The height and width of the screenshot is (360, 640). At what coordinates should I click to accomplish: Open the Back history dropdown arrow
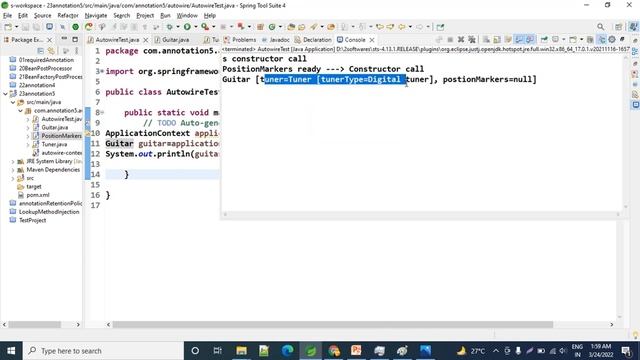pyautogui.click(x=410, y=27)
